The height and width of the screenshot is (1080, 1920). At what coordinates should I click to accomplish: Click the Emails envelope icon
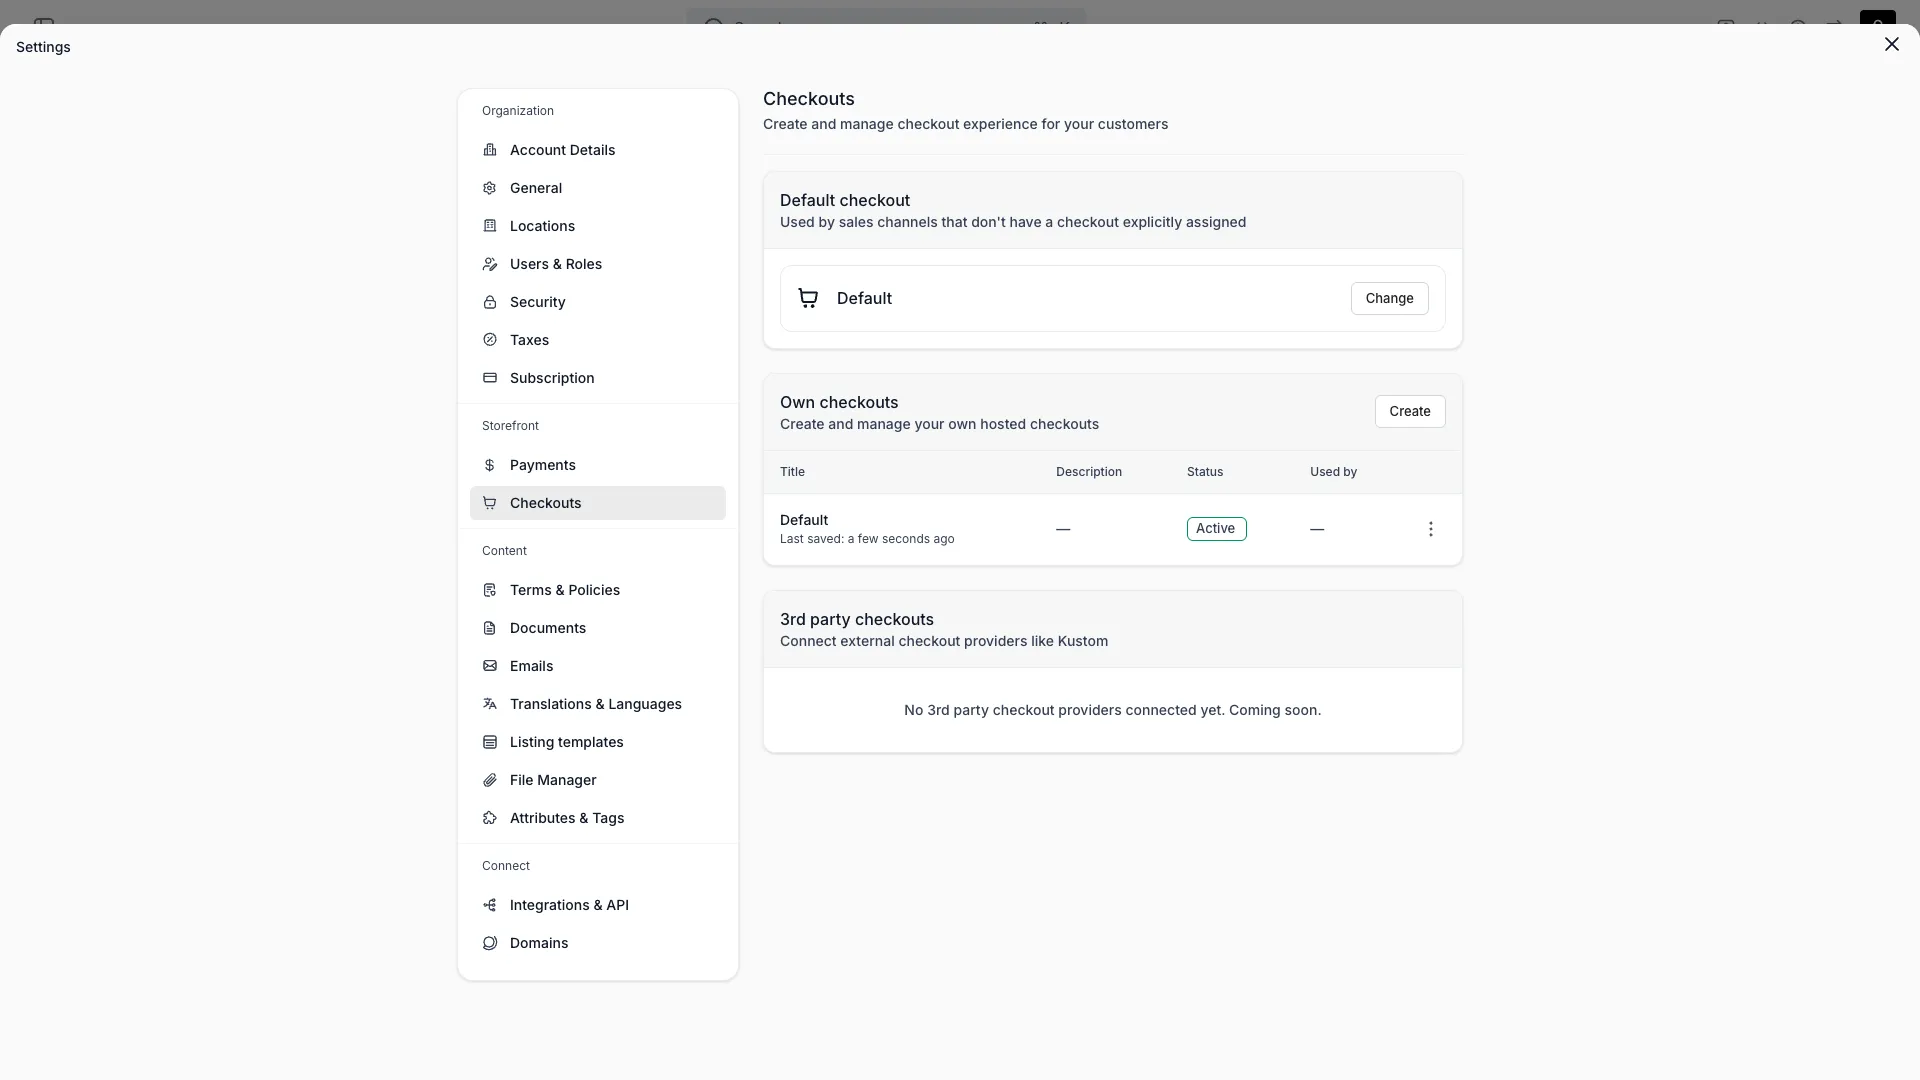coord(490,666)
